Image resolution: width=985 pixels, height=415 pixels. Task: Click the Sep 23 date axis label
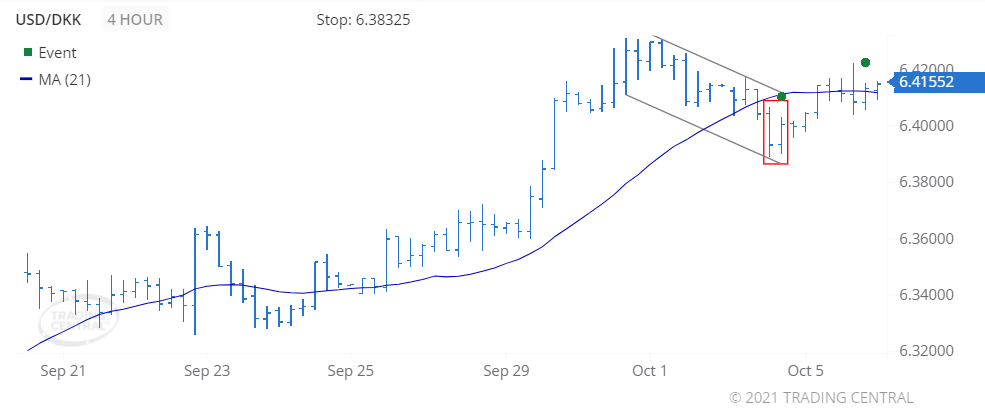coord(208,370)
